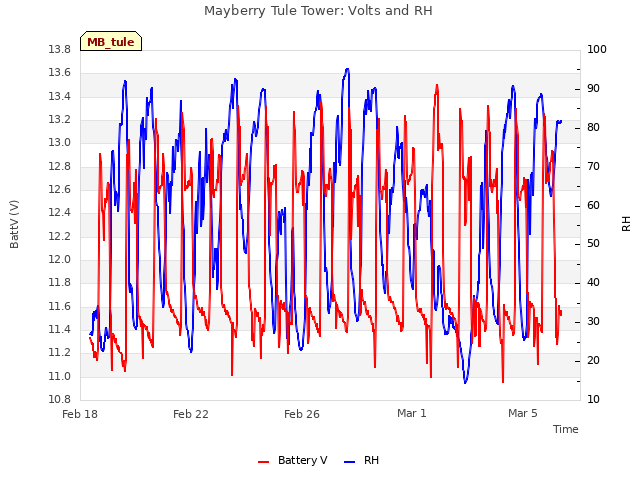Click the 20 RH tick label
Image resolution: width=640 pixels, height=480 pixels.
[593, 360]
